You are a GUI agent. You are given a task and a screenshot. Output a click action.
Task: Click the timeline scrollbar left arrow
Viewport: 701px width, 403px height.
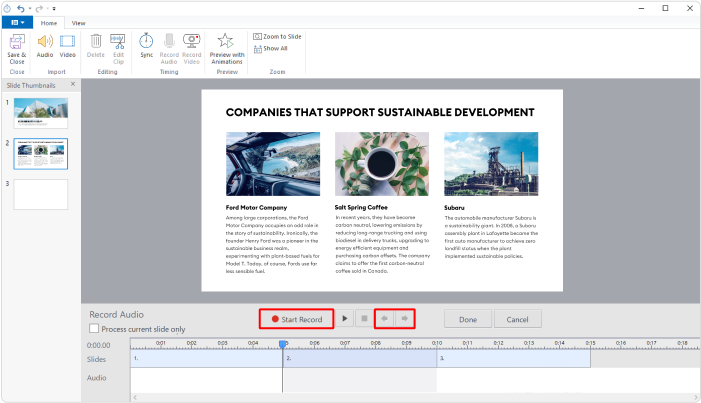135,397
